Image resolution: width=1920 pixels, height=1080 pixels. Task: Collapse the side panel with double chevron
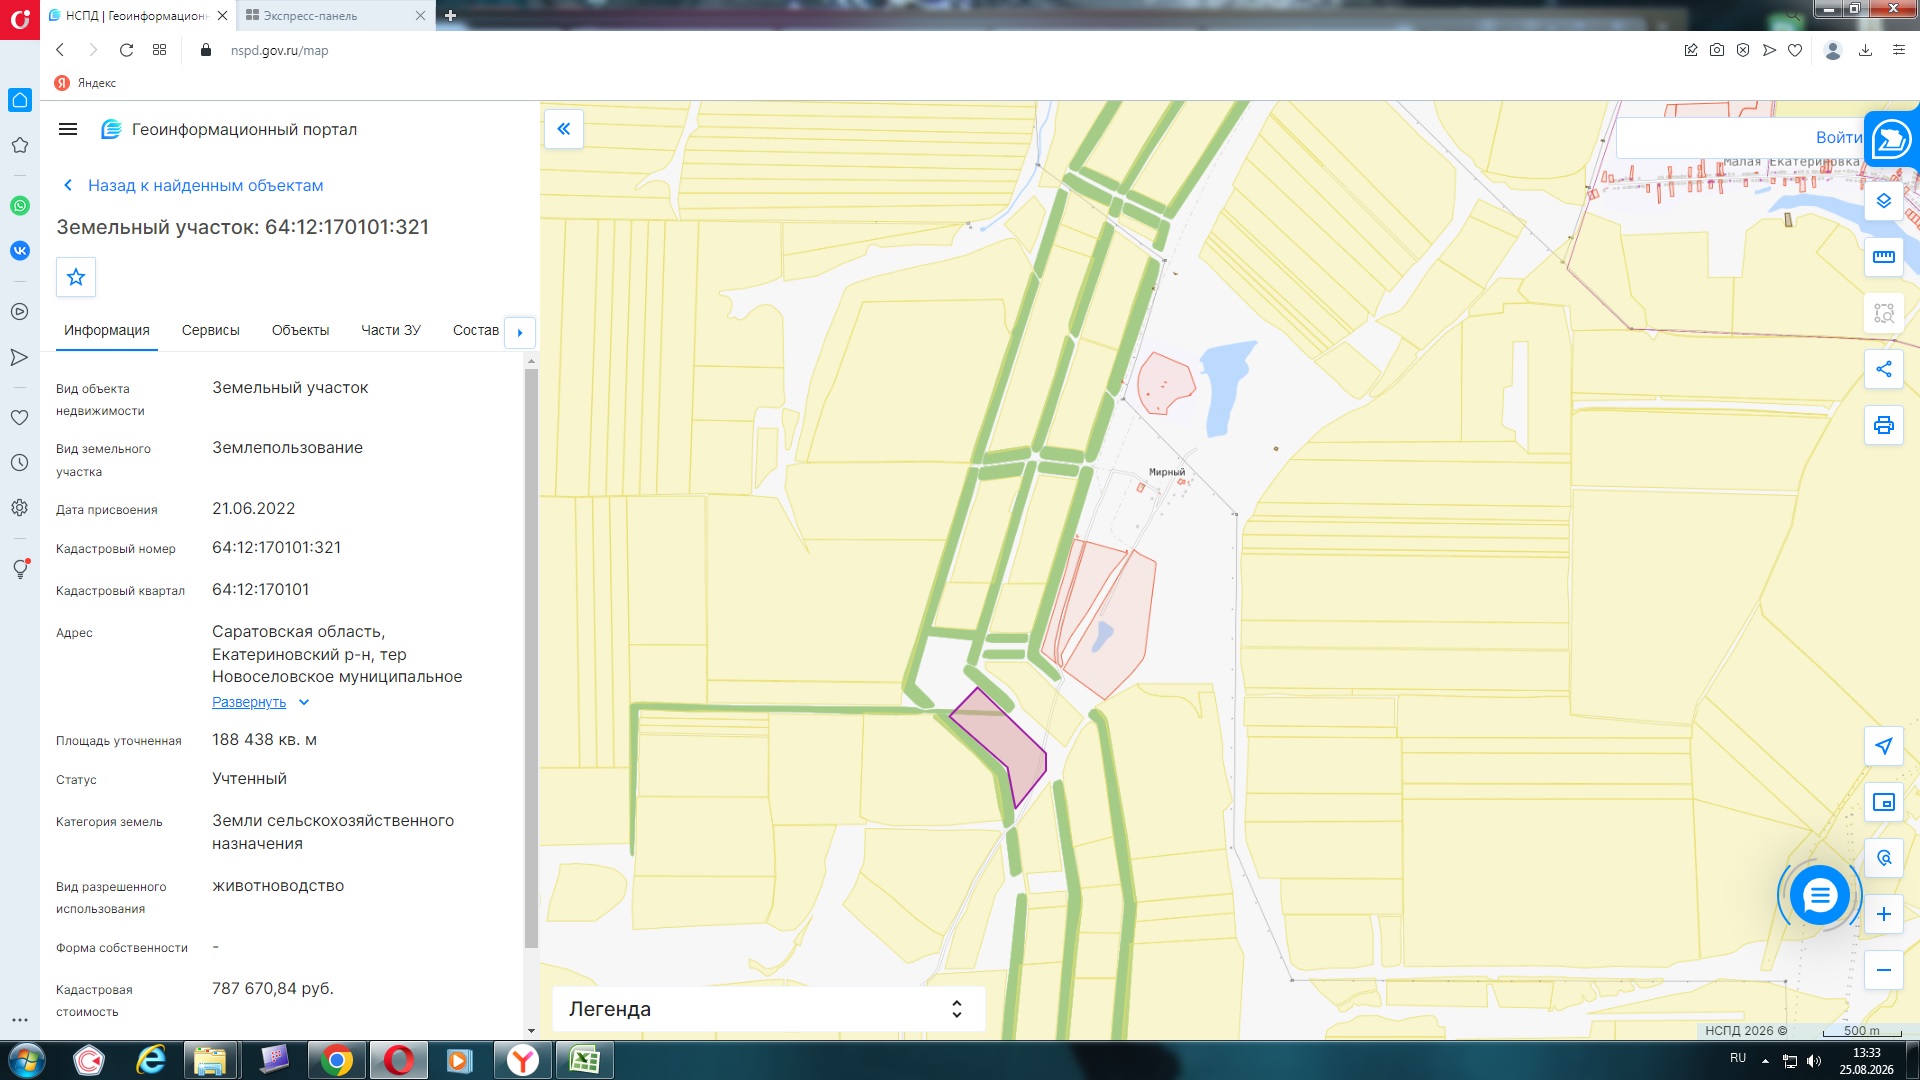click(x=564, y=129)
